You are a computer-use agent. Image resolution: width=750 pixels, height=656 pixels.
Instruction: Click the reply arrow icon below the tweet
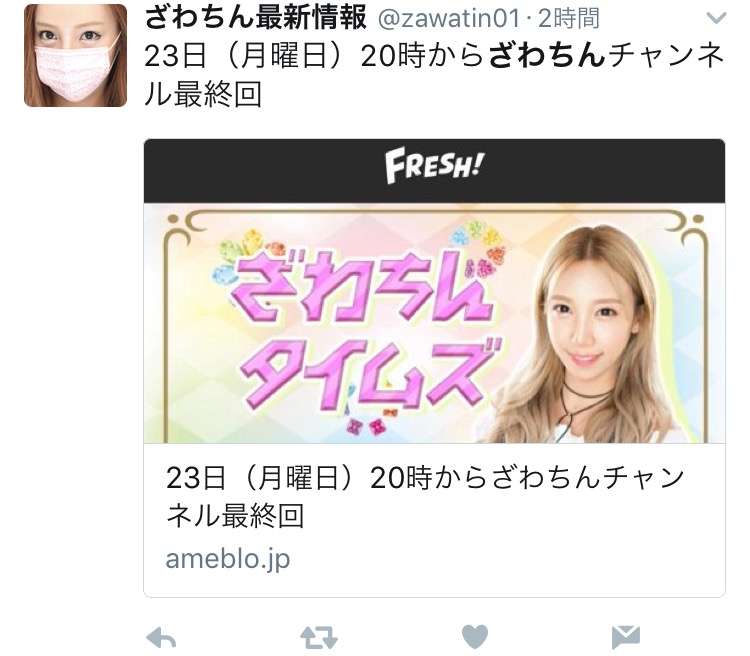click(x=161, y=637)
